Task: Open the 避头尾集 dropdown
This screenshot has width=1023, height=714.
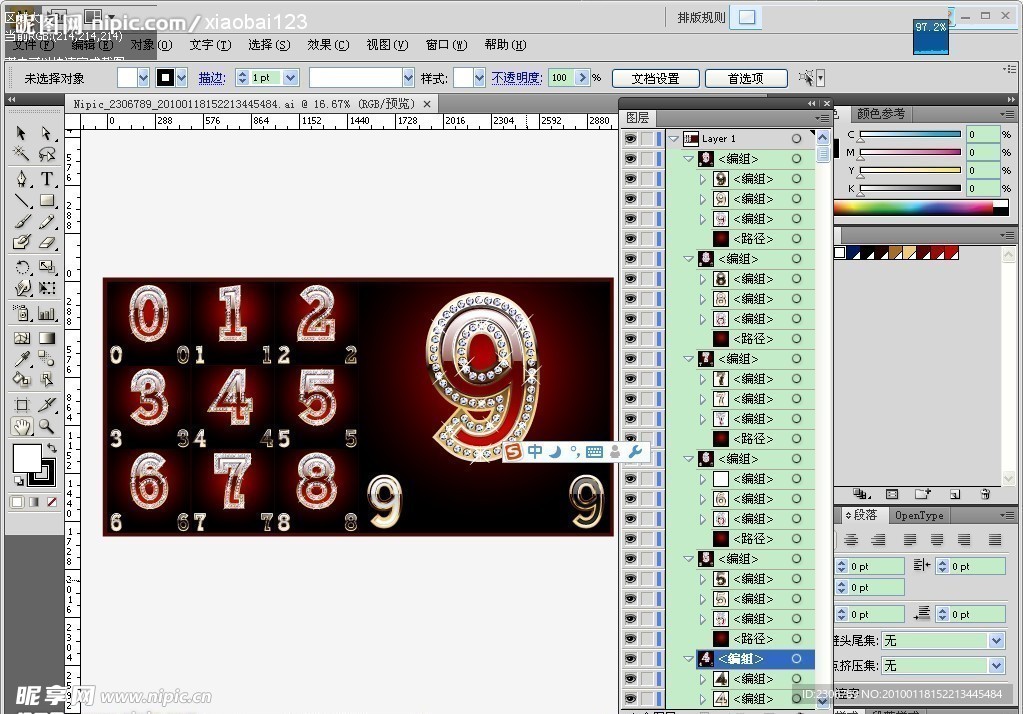Action: [996, 640]
